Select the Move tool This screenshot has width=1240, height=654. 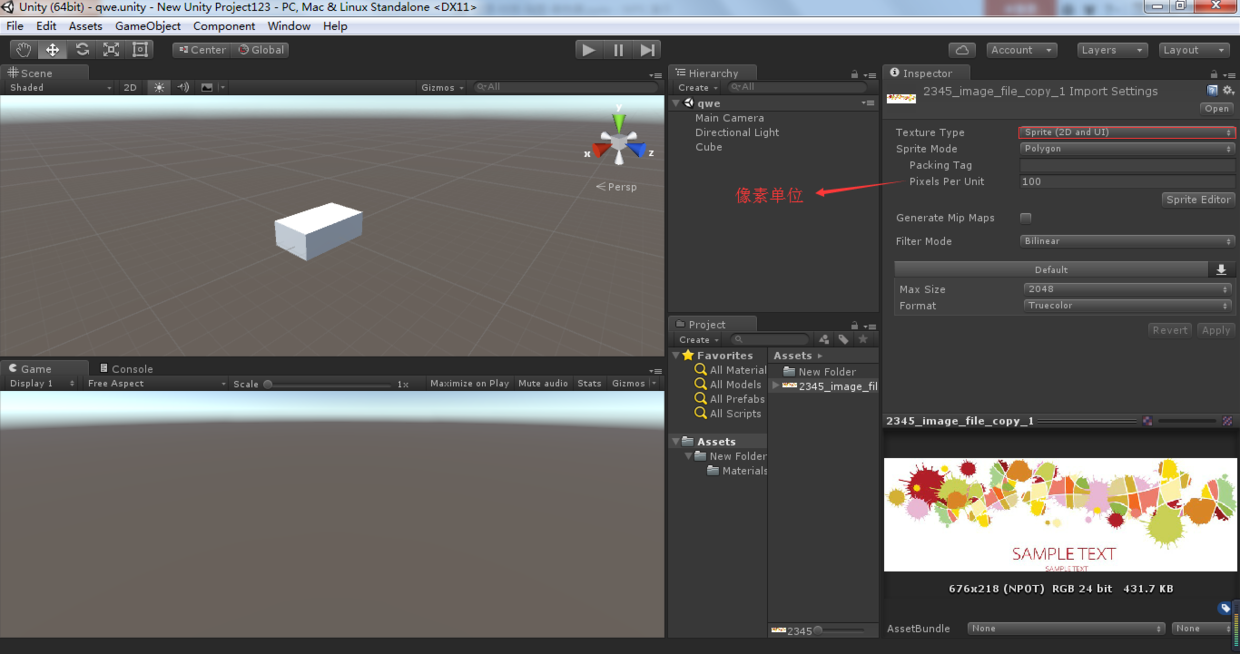click(x=51, y=48)
